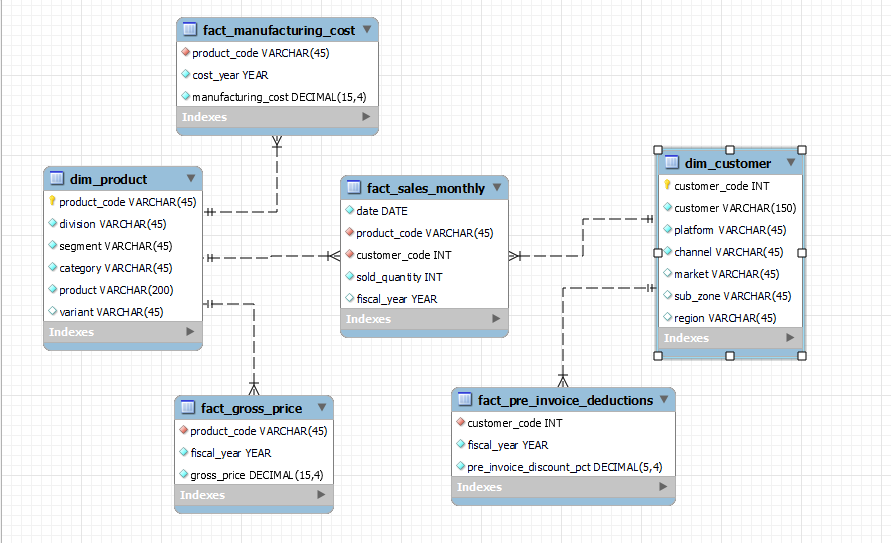The height and width of the screenshot is (543, 891).
Task: Expand Indexes section of fact_manufacturing_cost
Action: 366,116
